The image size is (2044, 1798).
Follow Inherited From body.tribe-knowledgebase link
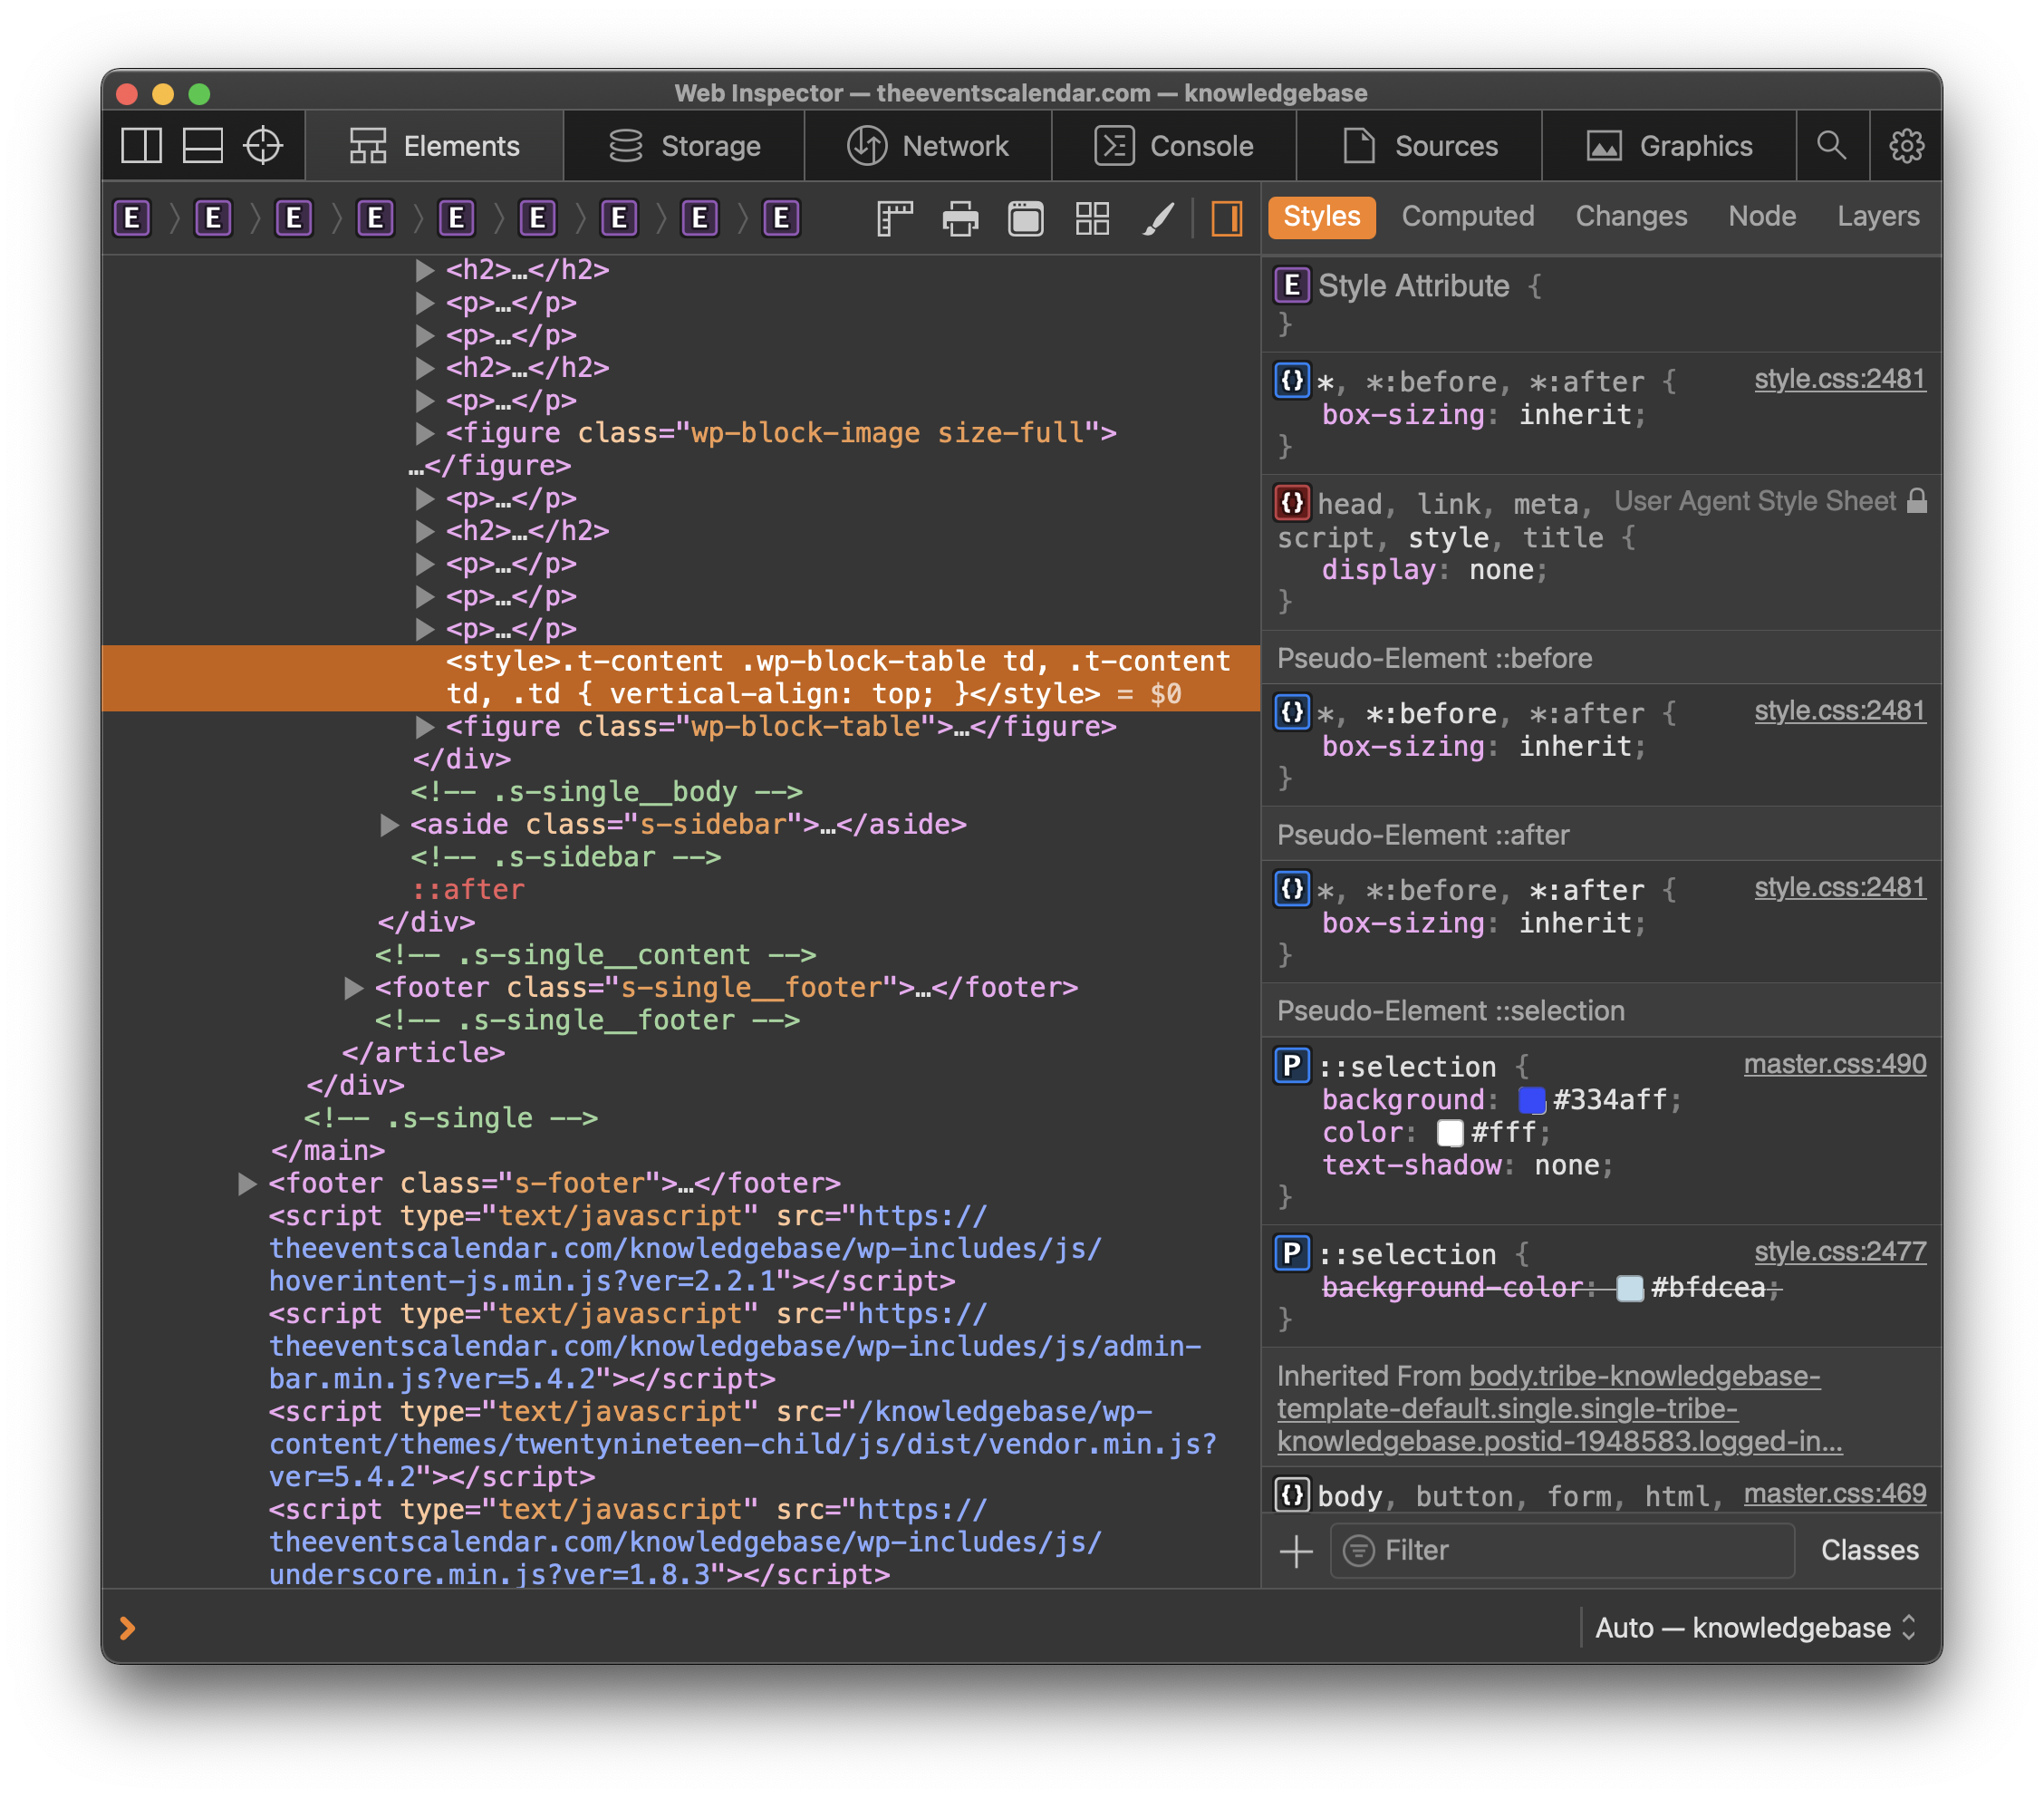(x=1558, y=1409)
